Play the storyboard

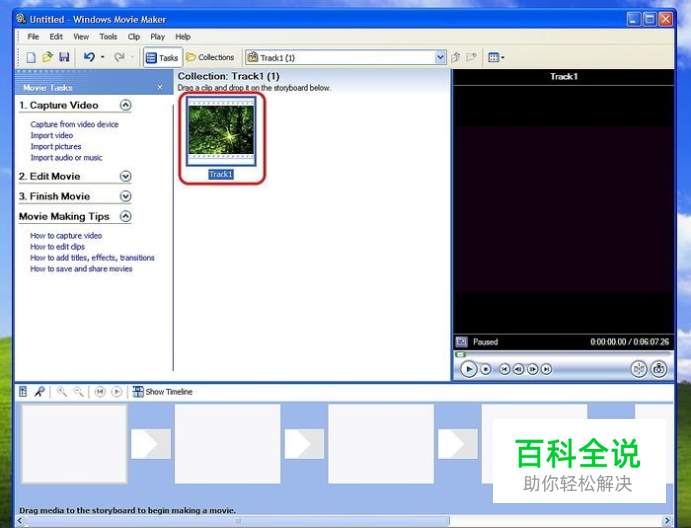(x=117, y=391)
